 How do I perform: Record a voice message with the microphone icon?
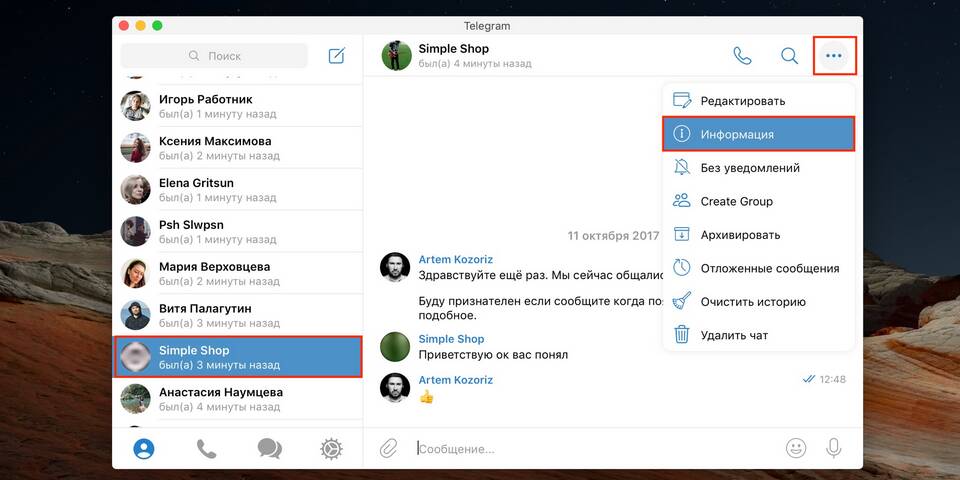pos(833,448)
